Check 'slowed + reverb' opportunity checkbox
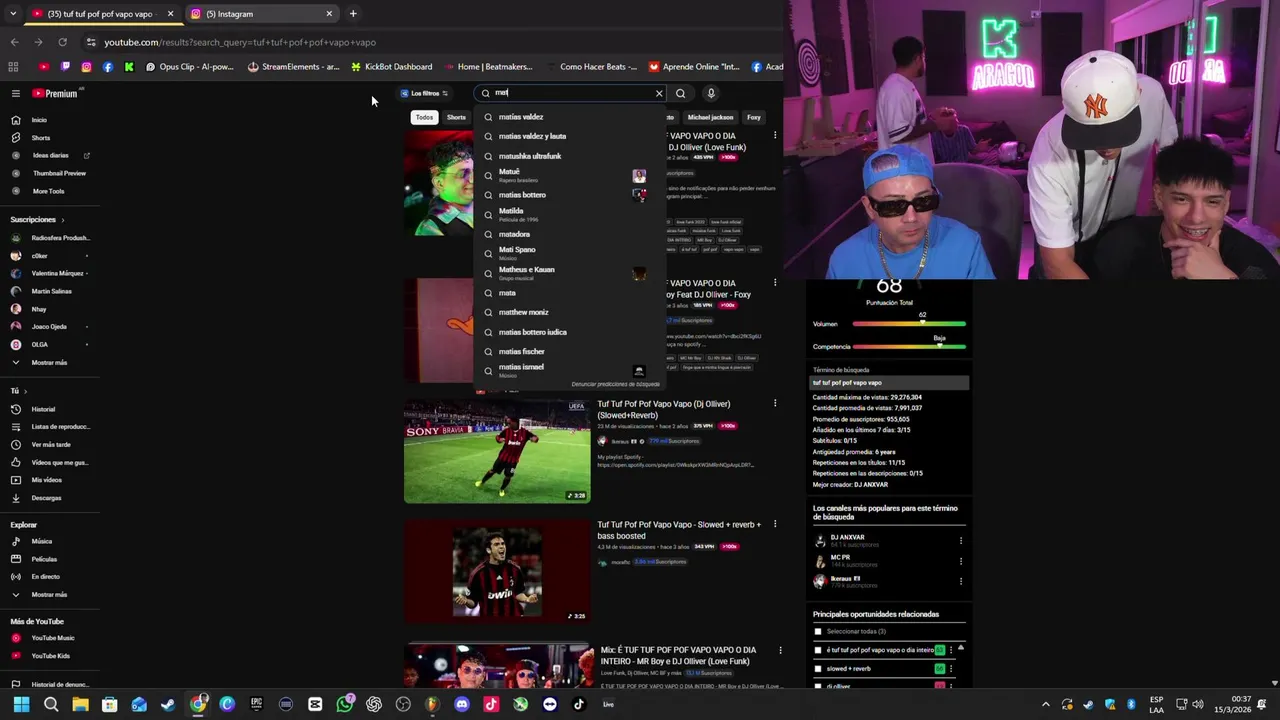The height and width of the screenshot is (720, 1280). [818, 669]
